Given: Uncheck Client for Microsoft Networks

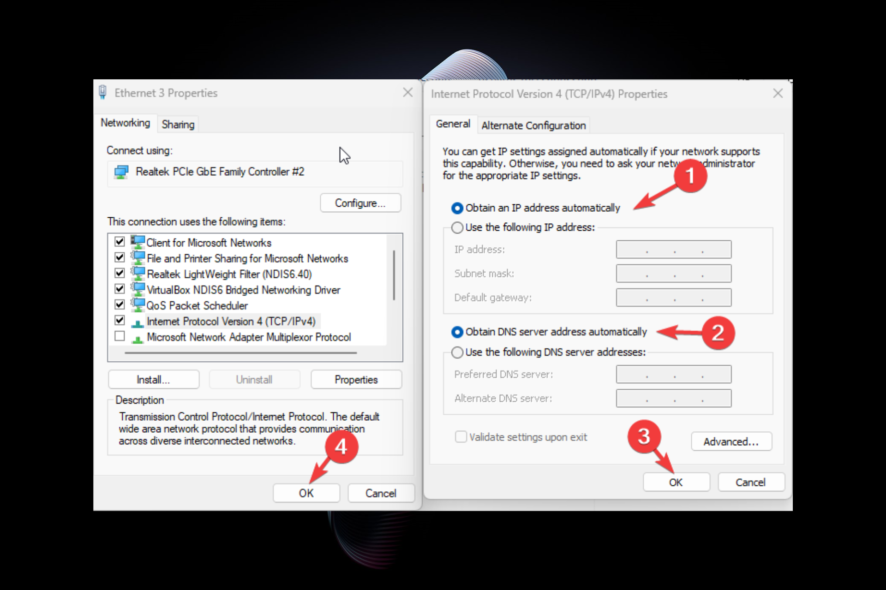Looking at the screenshot, I should [119, 241].
